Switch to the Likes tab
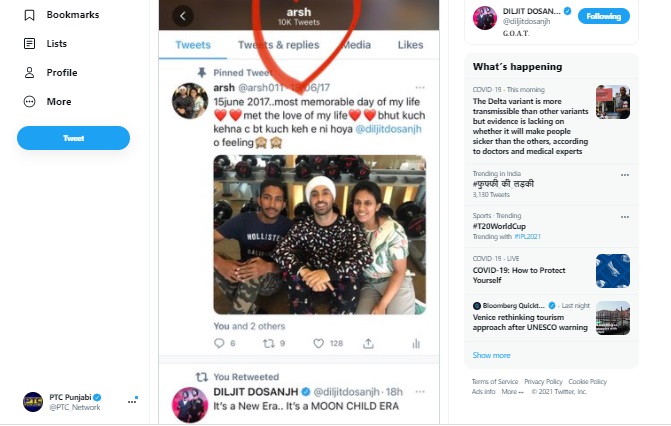This screenshot has height=426, width=671. [410, 45]
